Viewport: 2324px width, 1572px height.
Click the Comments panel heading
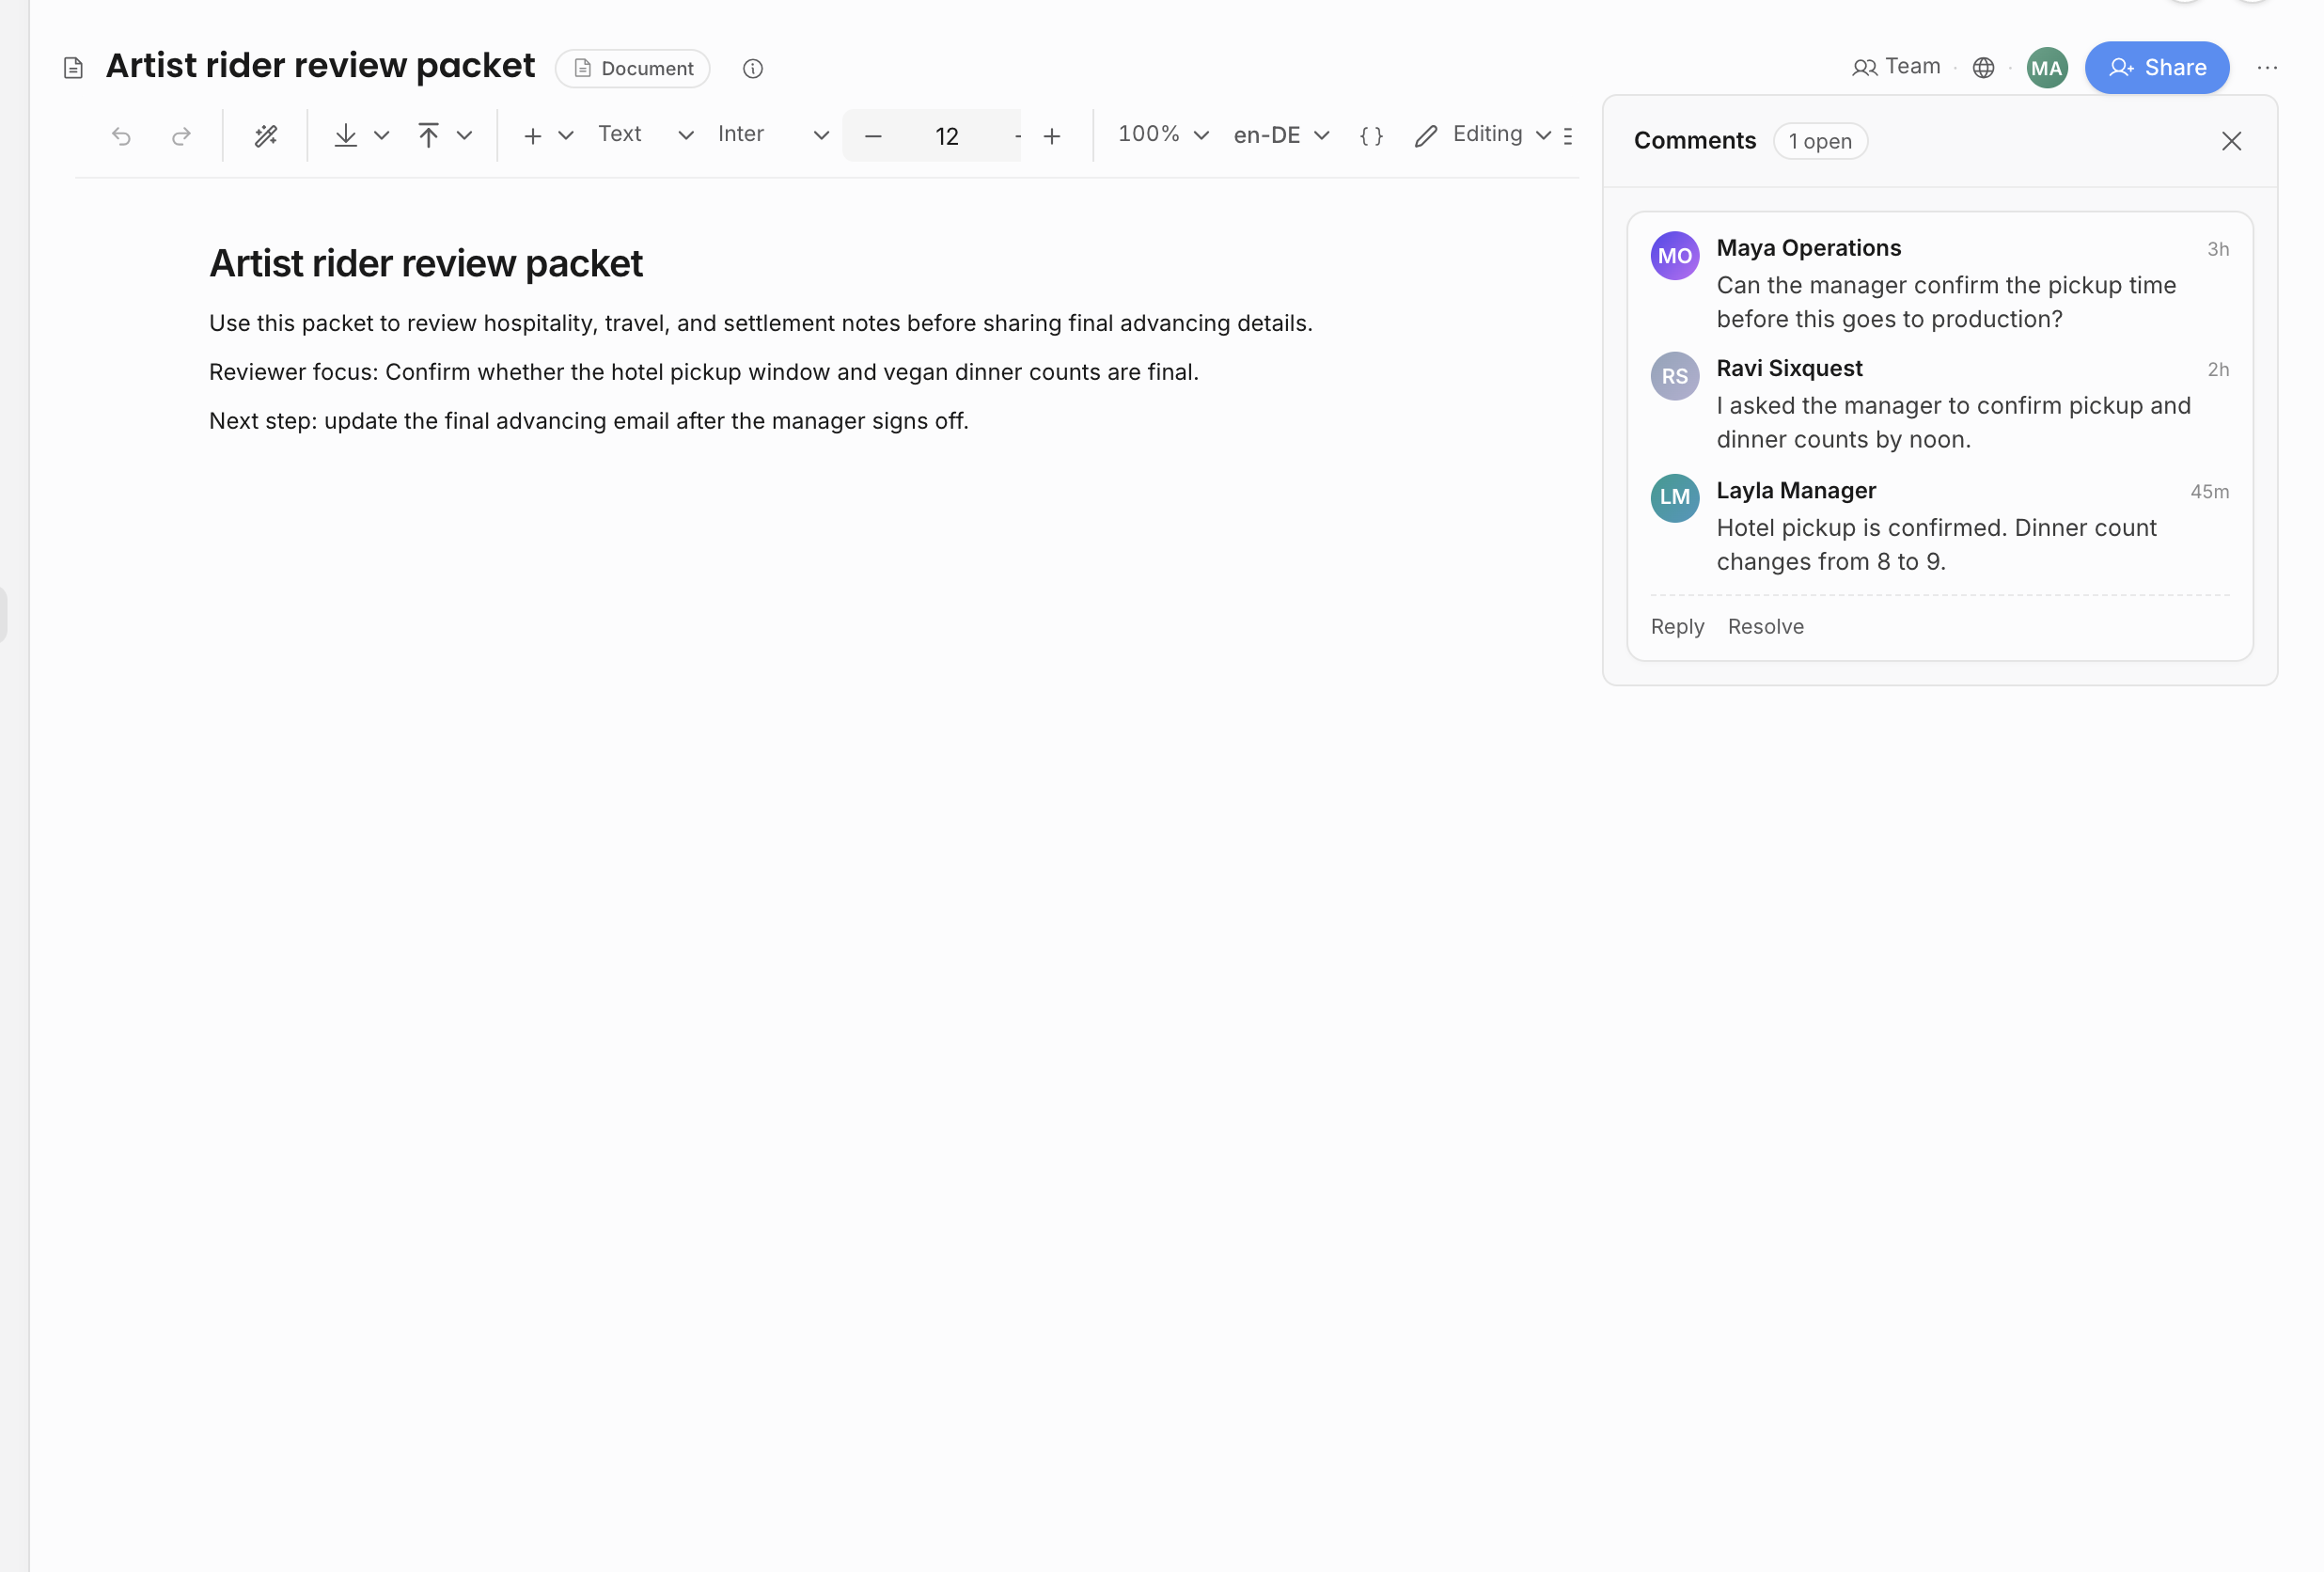[x=1695, y=141]
